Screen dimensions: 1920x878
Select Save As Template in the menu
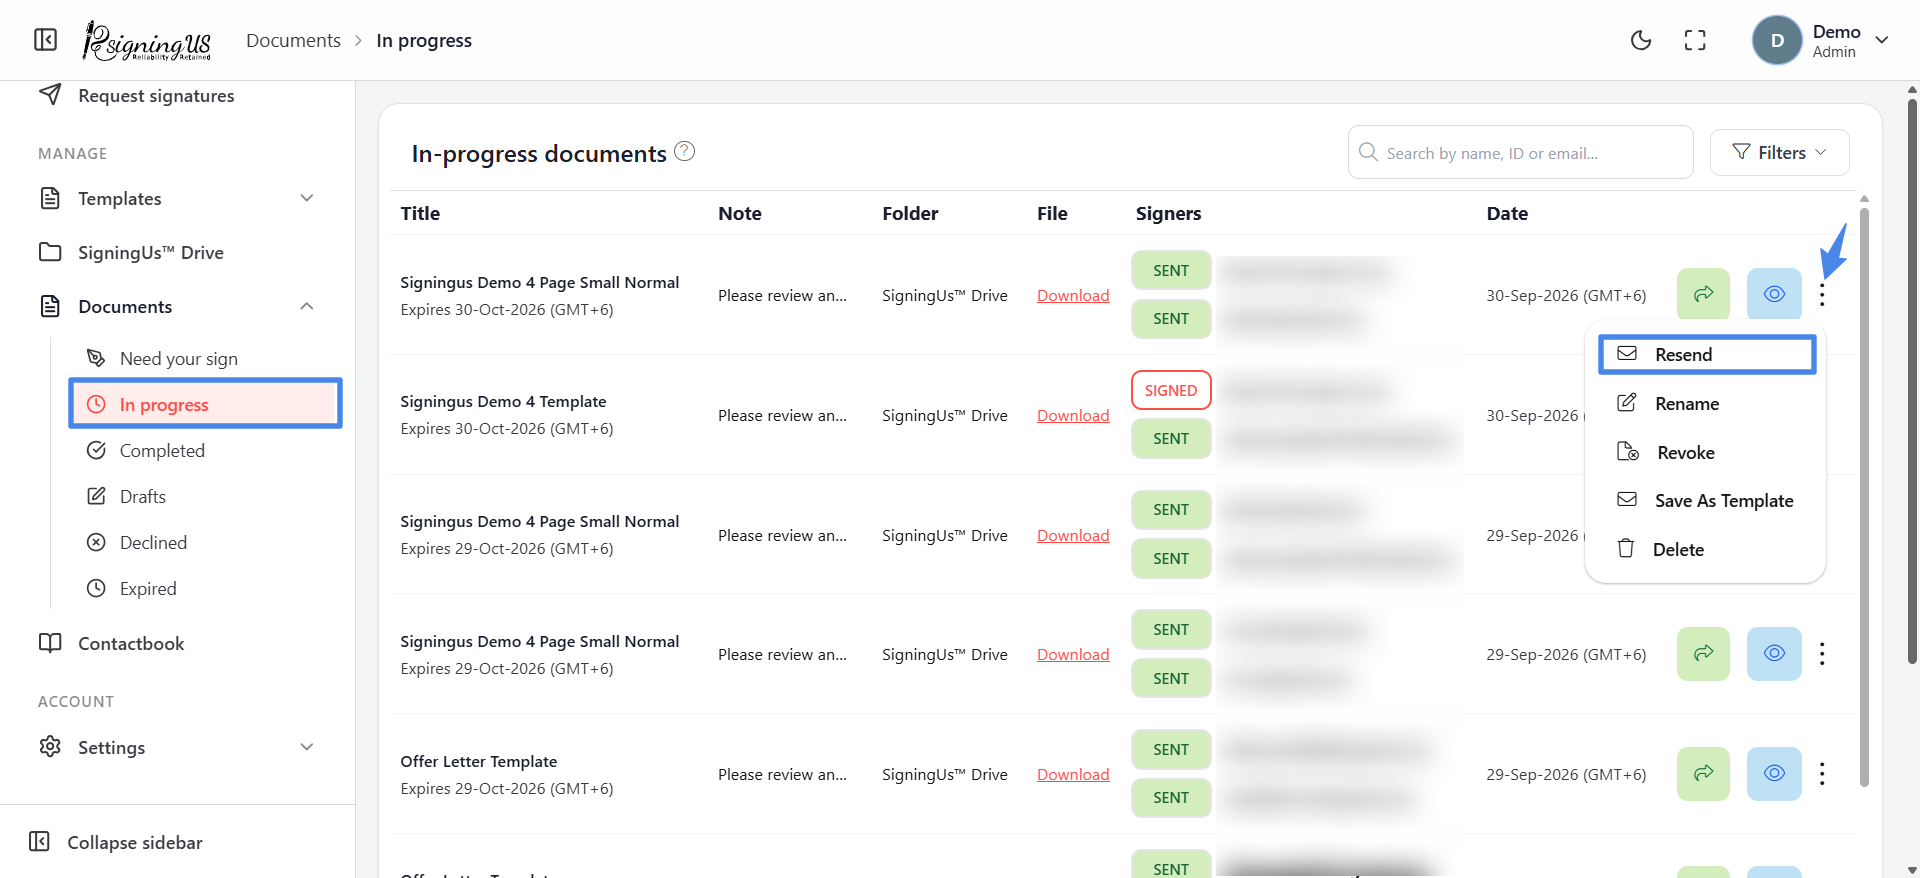(x=1707, y=500)
